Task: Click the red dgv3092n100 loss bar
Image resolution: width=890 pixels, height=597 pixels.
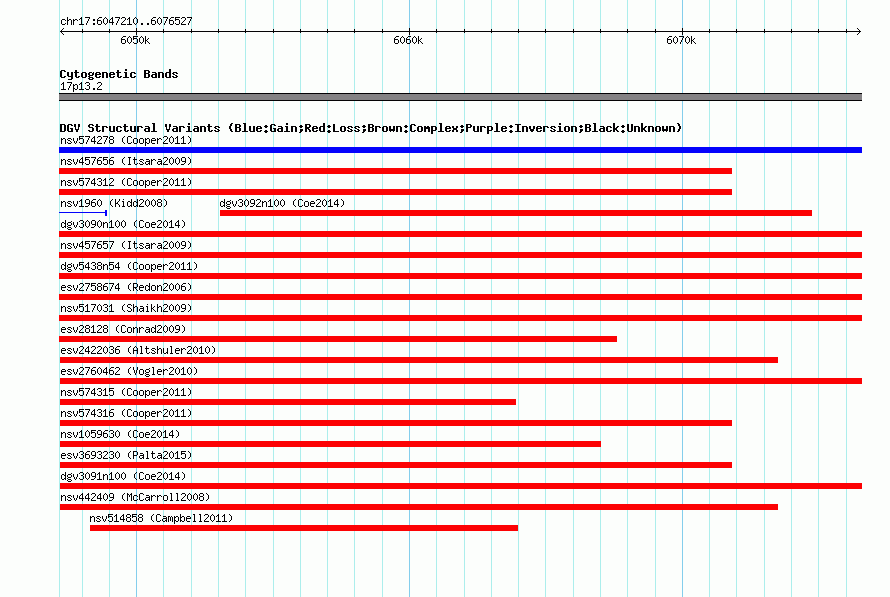Action: point(516,213)
